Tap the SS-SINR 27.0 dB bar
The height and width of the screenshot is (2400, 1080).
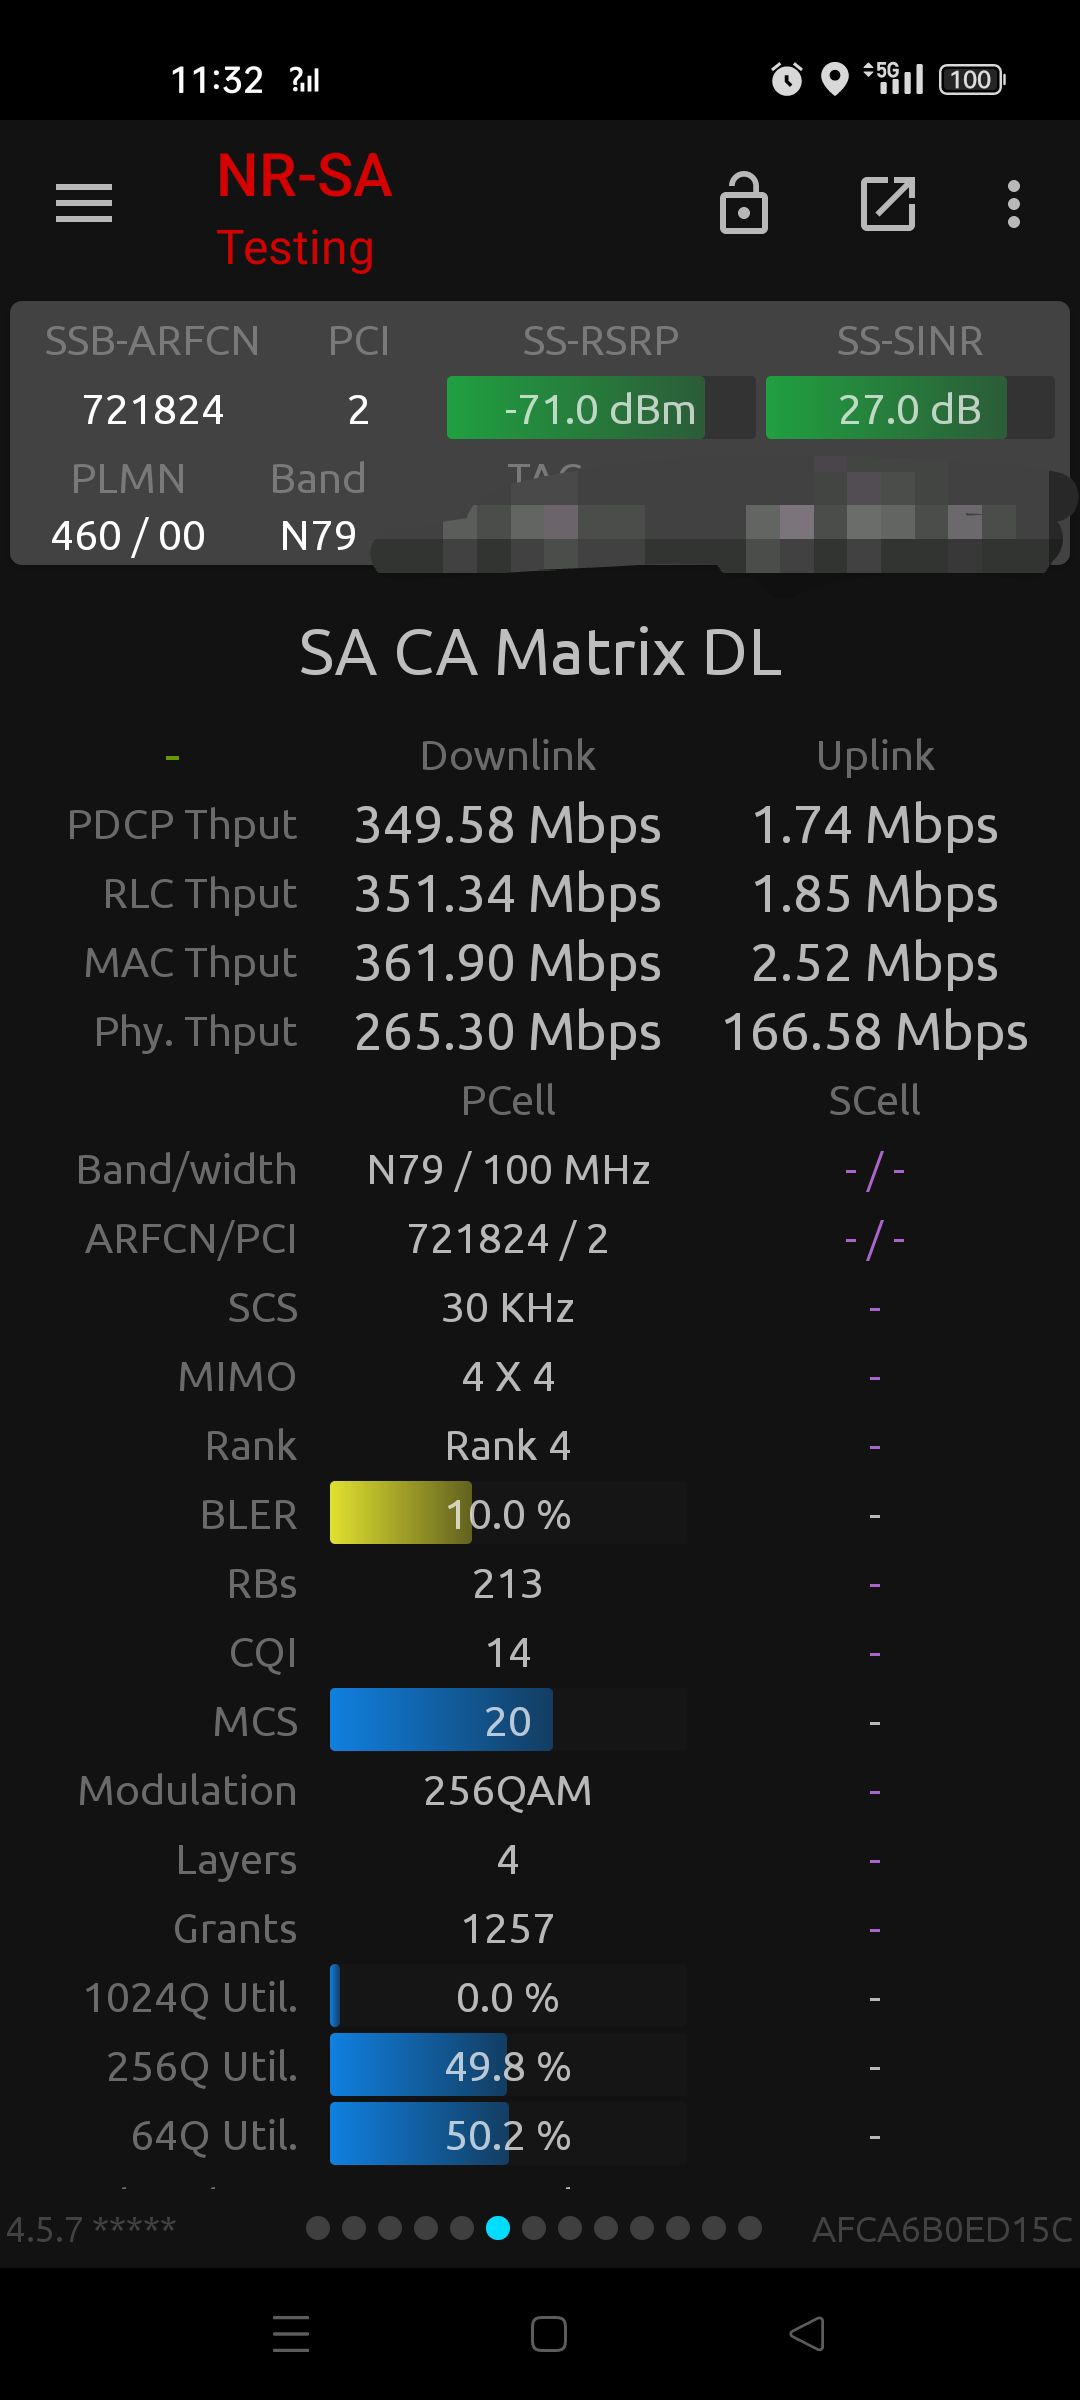coord(909,408)
